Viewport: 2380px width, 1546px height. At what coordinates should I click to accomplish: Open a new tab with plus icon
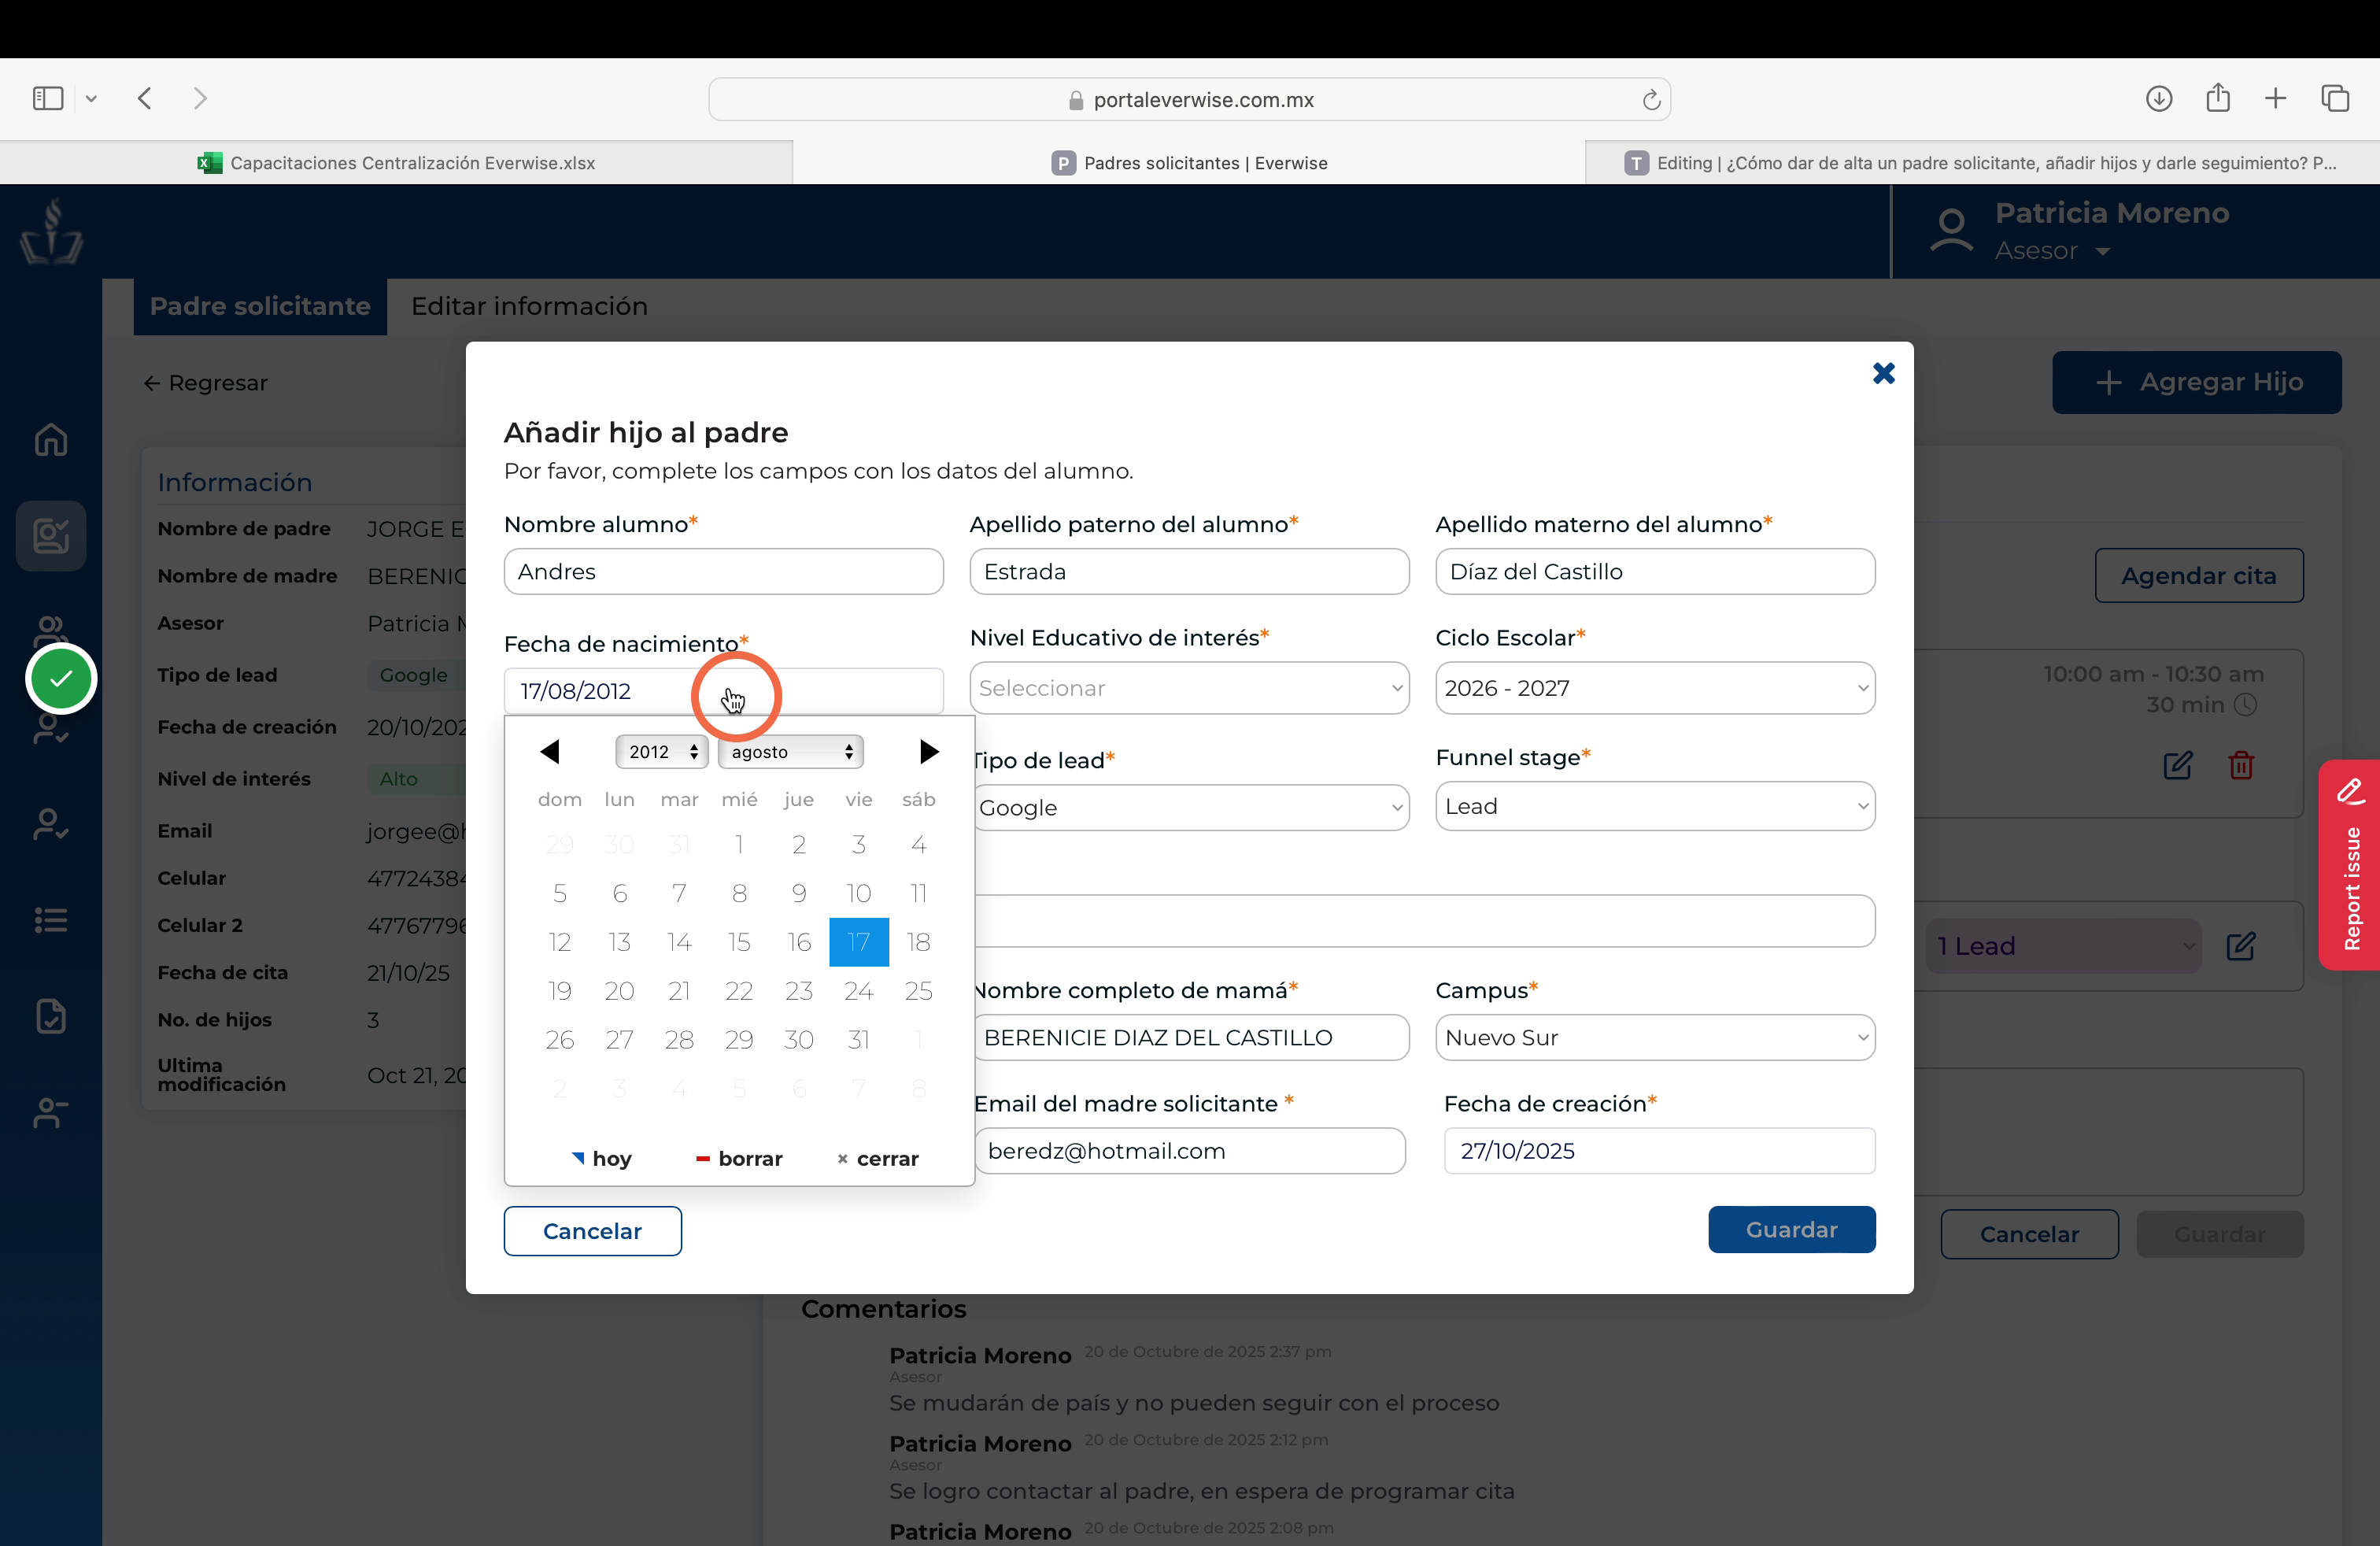coord(2276,98)
